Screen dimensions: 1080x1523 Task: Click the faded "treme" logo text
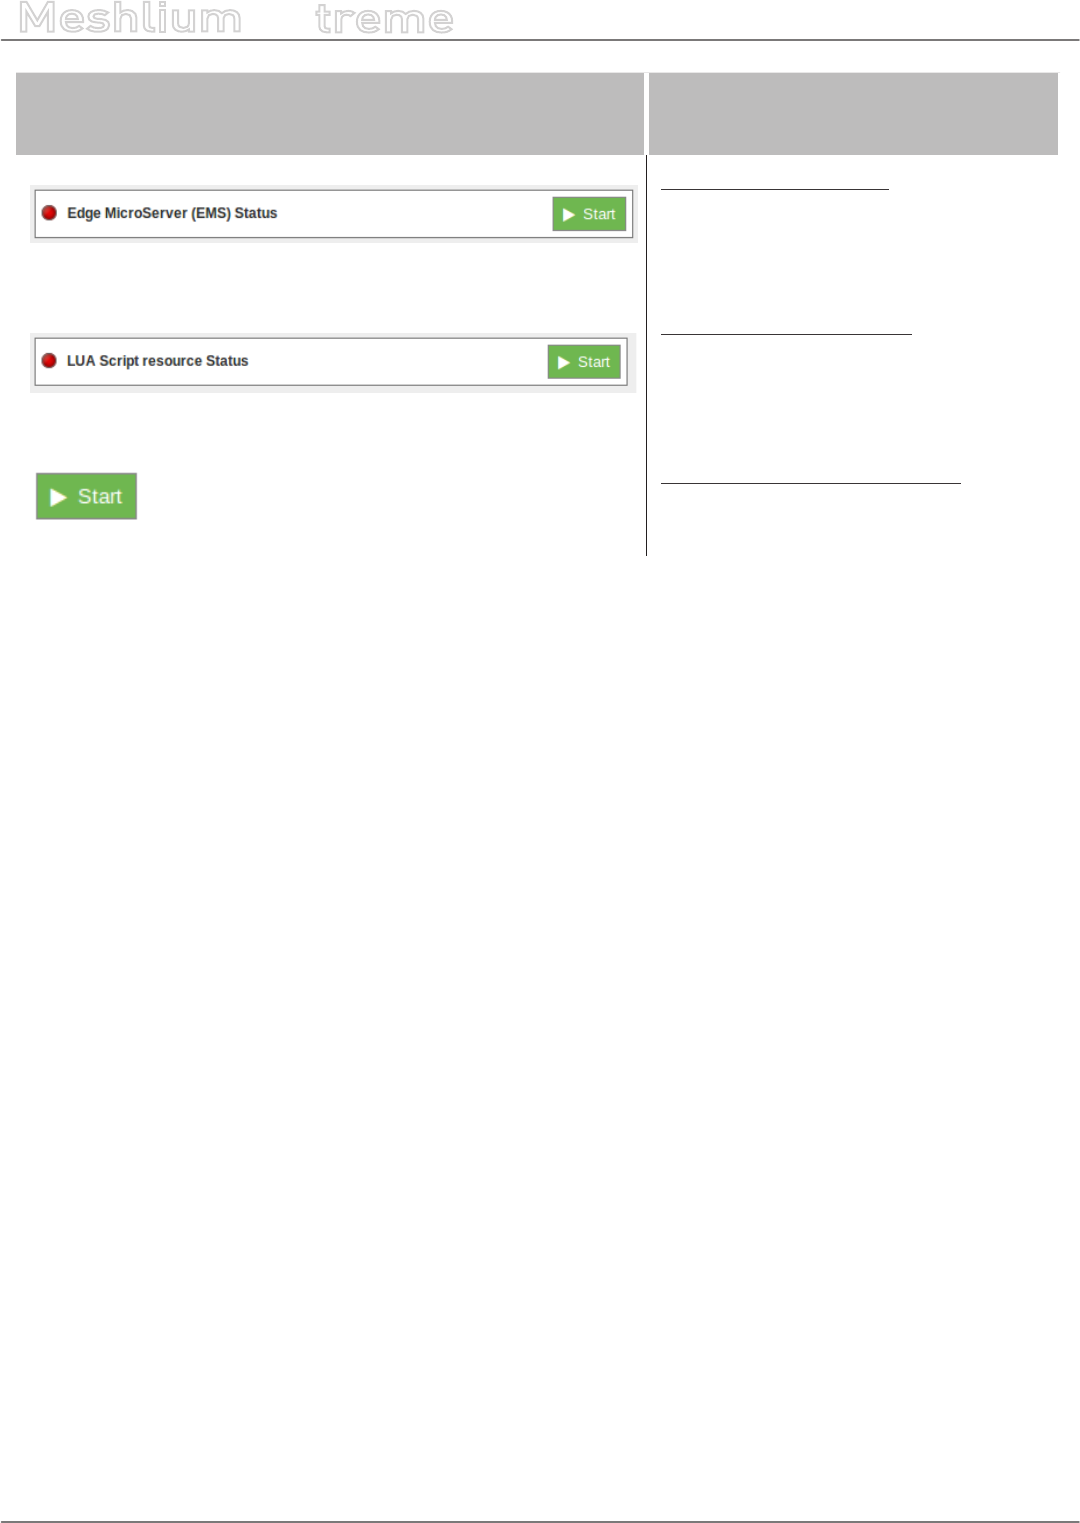click(384, 19)
